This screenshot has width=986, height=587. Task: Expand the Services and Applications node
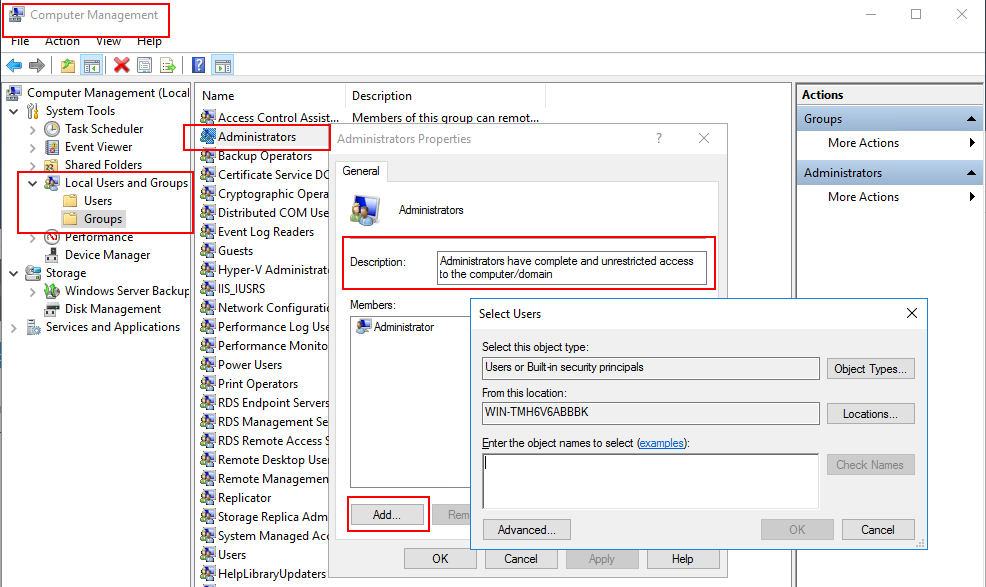point(14,328)
